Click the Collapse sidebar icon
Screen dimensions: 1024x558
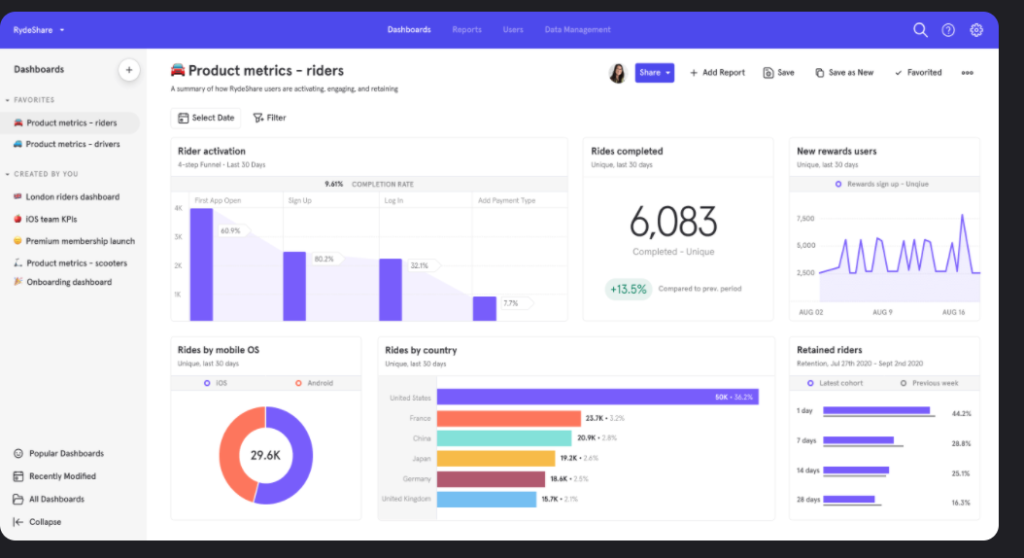click(18, 522)
